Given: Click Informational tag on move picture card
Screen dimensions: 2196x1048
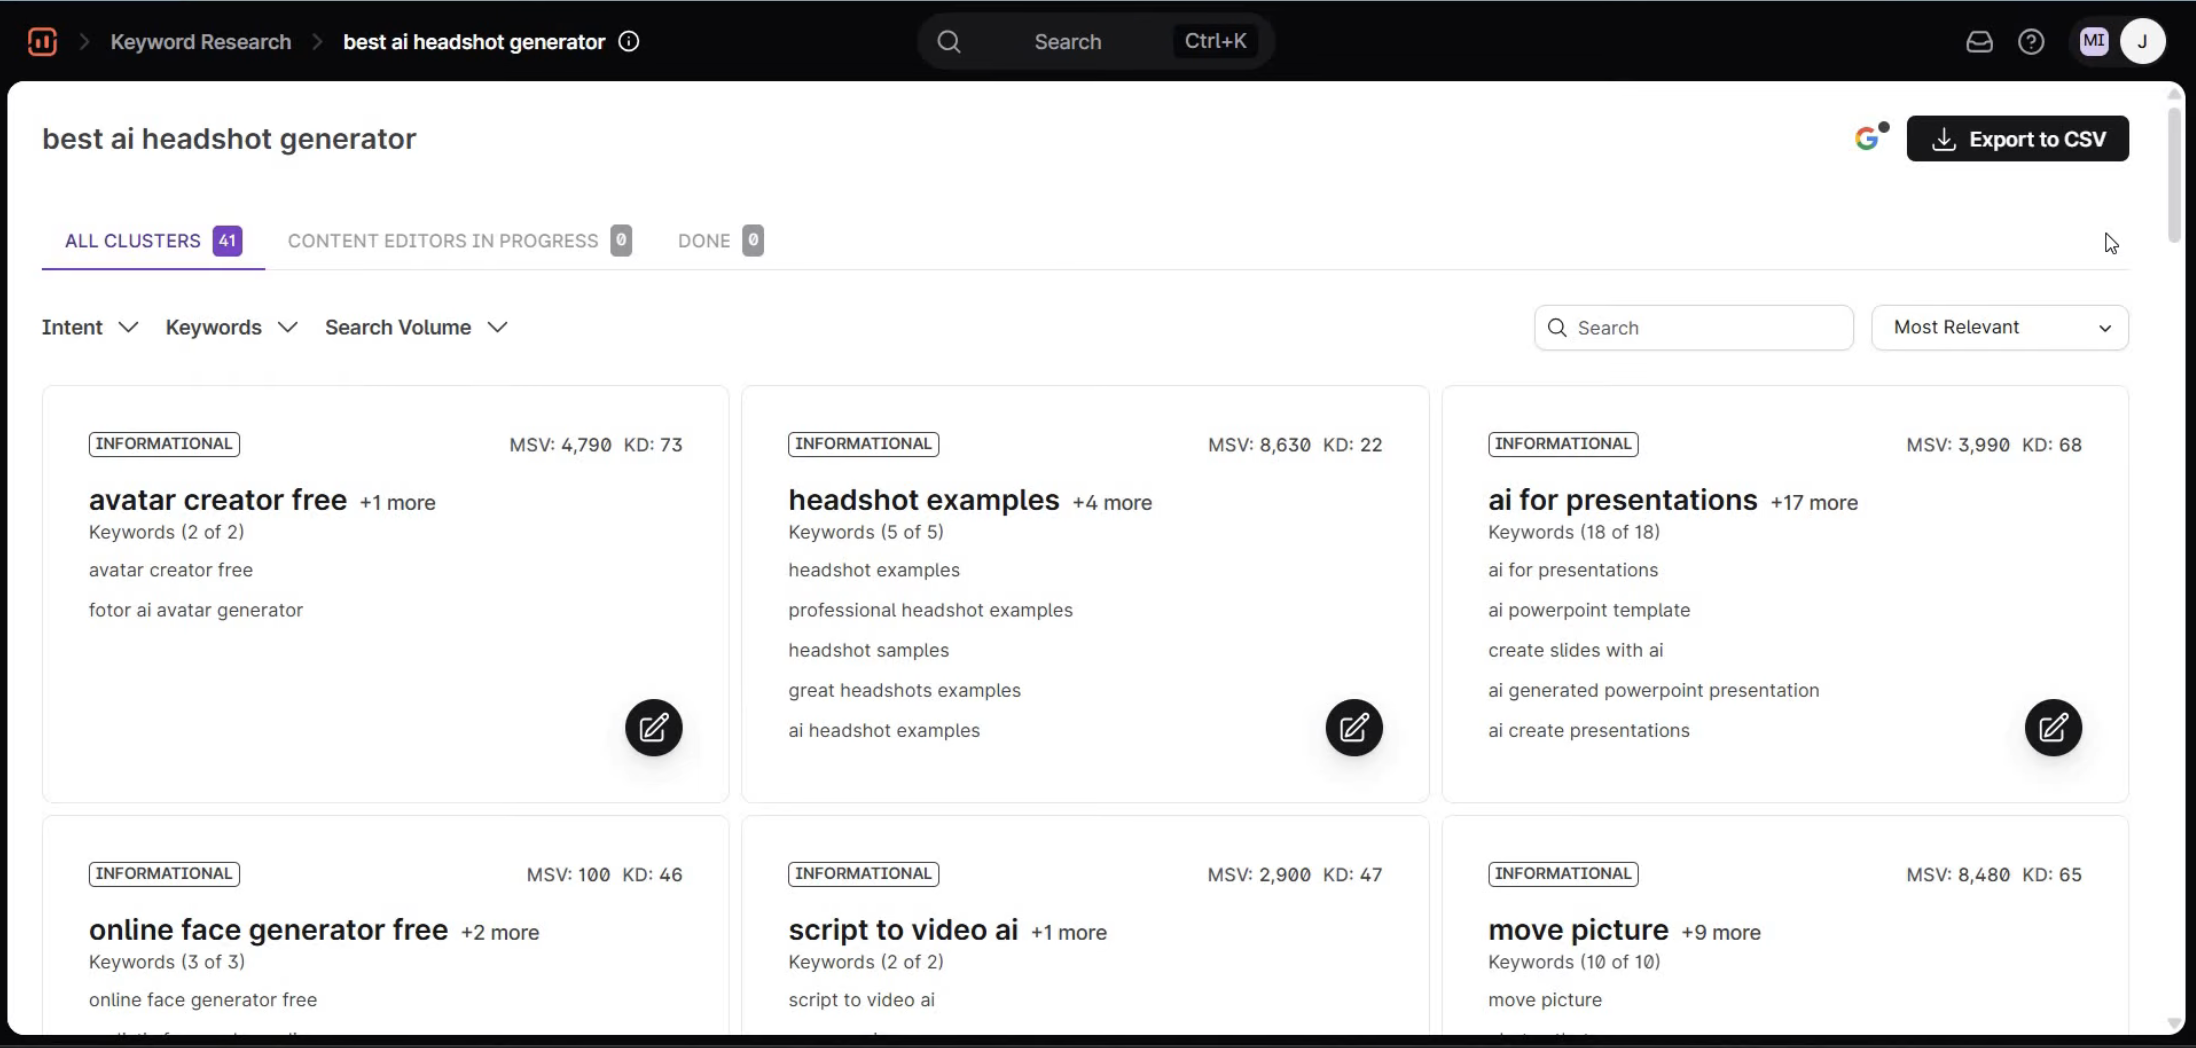Looking at the screenshot, I should tap(1563, 874).
